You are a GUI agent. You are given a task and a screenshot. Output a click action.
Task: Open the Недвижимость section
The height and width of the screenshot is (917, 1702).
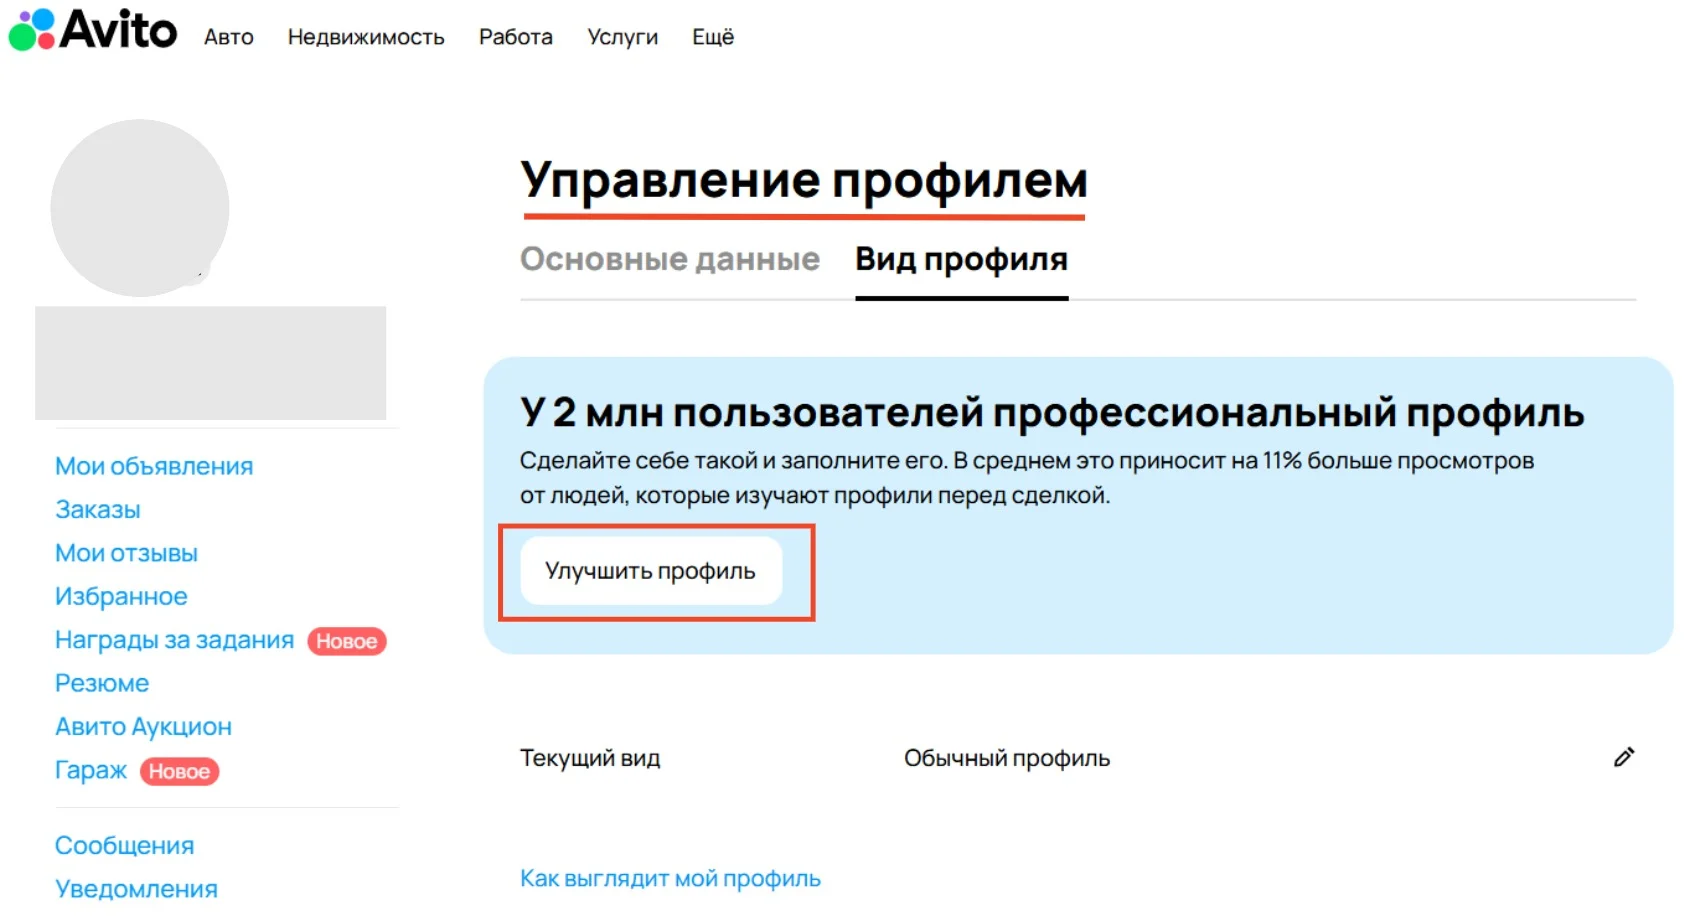(x=365, y=37)
